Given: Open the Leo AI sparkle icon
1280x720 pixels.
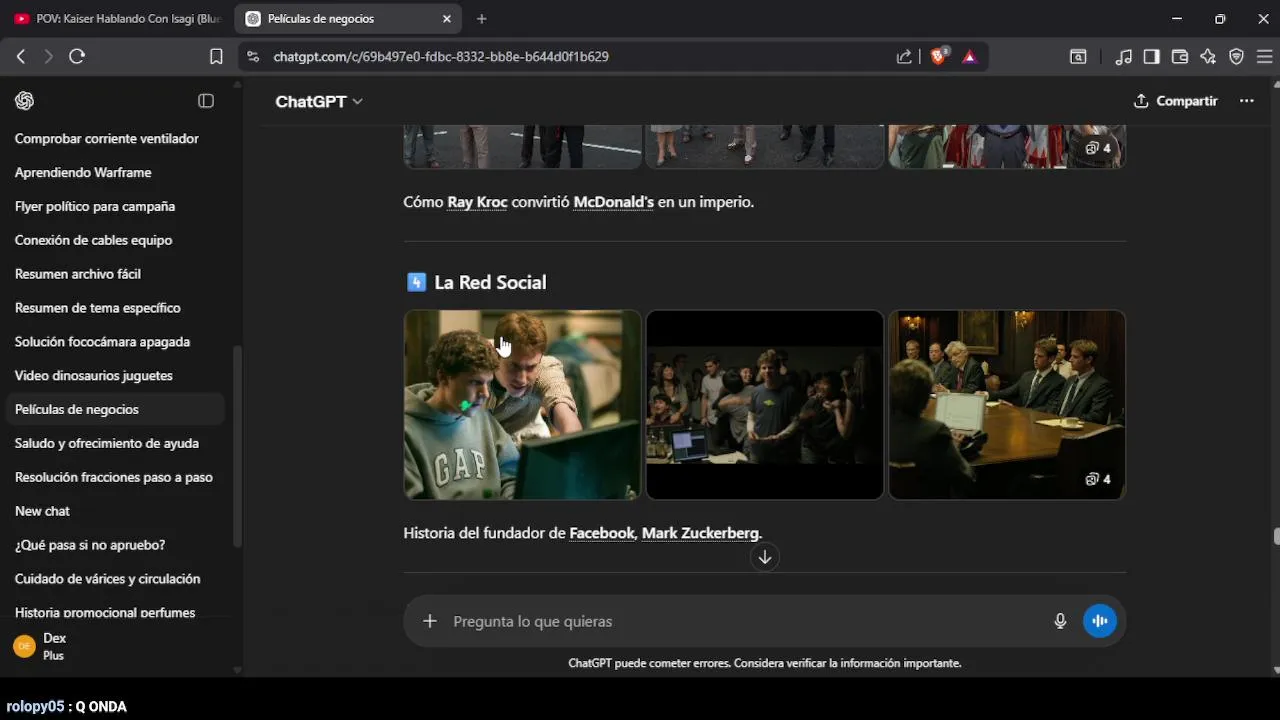Looking at the screenshot, I should 1208,57.
